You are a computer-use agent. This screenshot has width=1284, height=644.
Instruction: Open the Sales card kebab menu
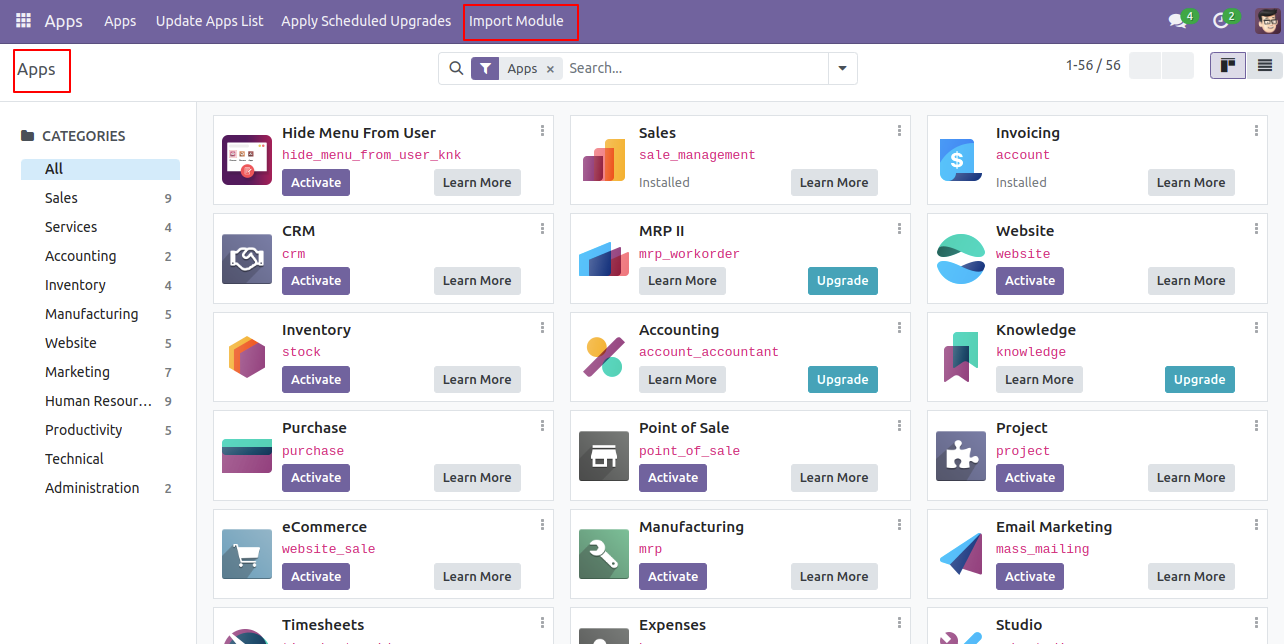coord(899,131)
